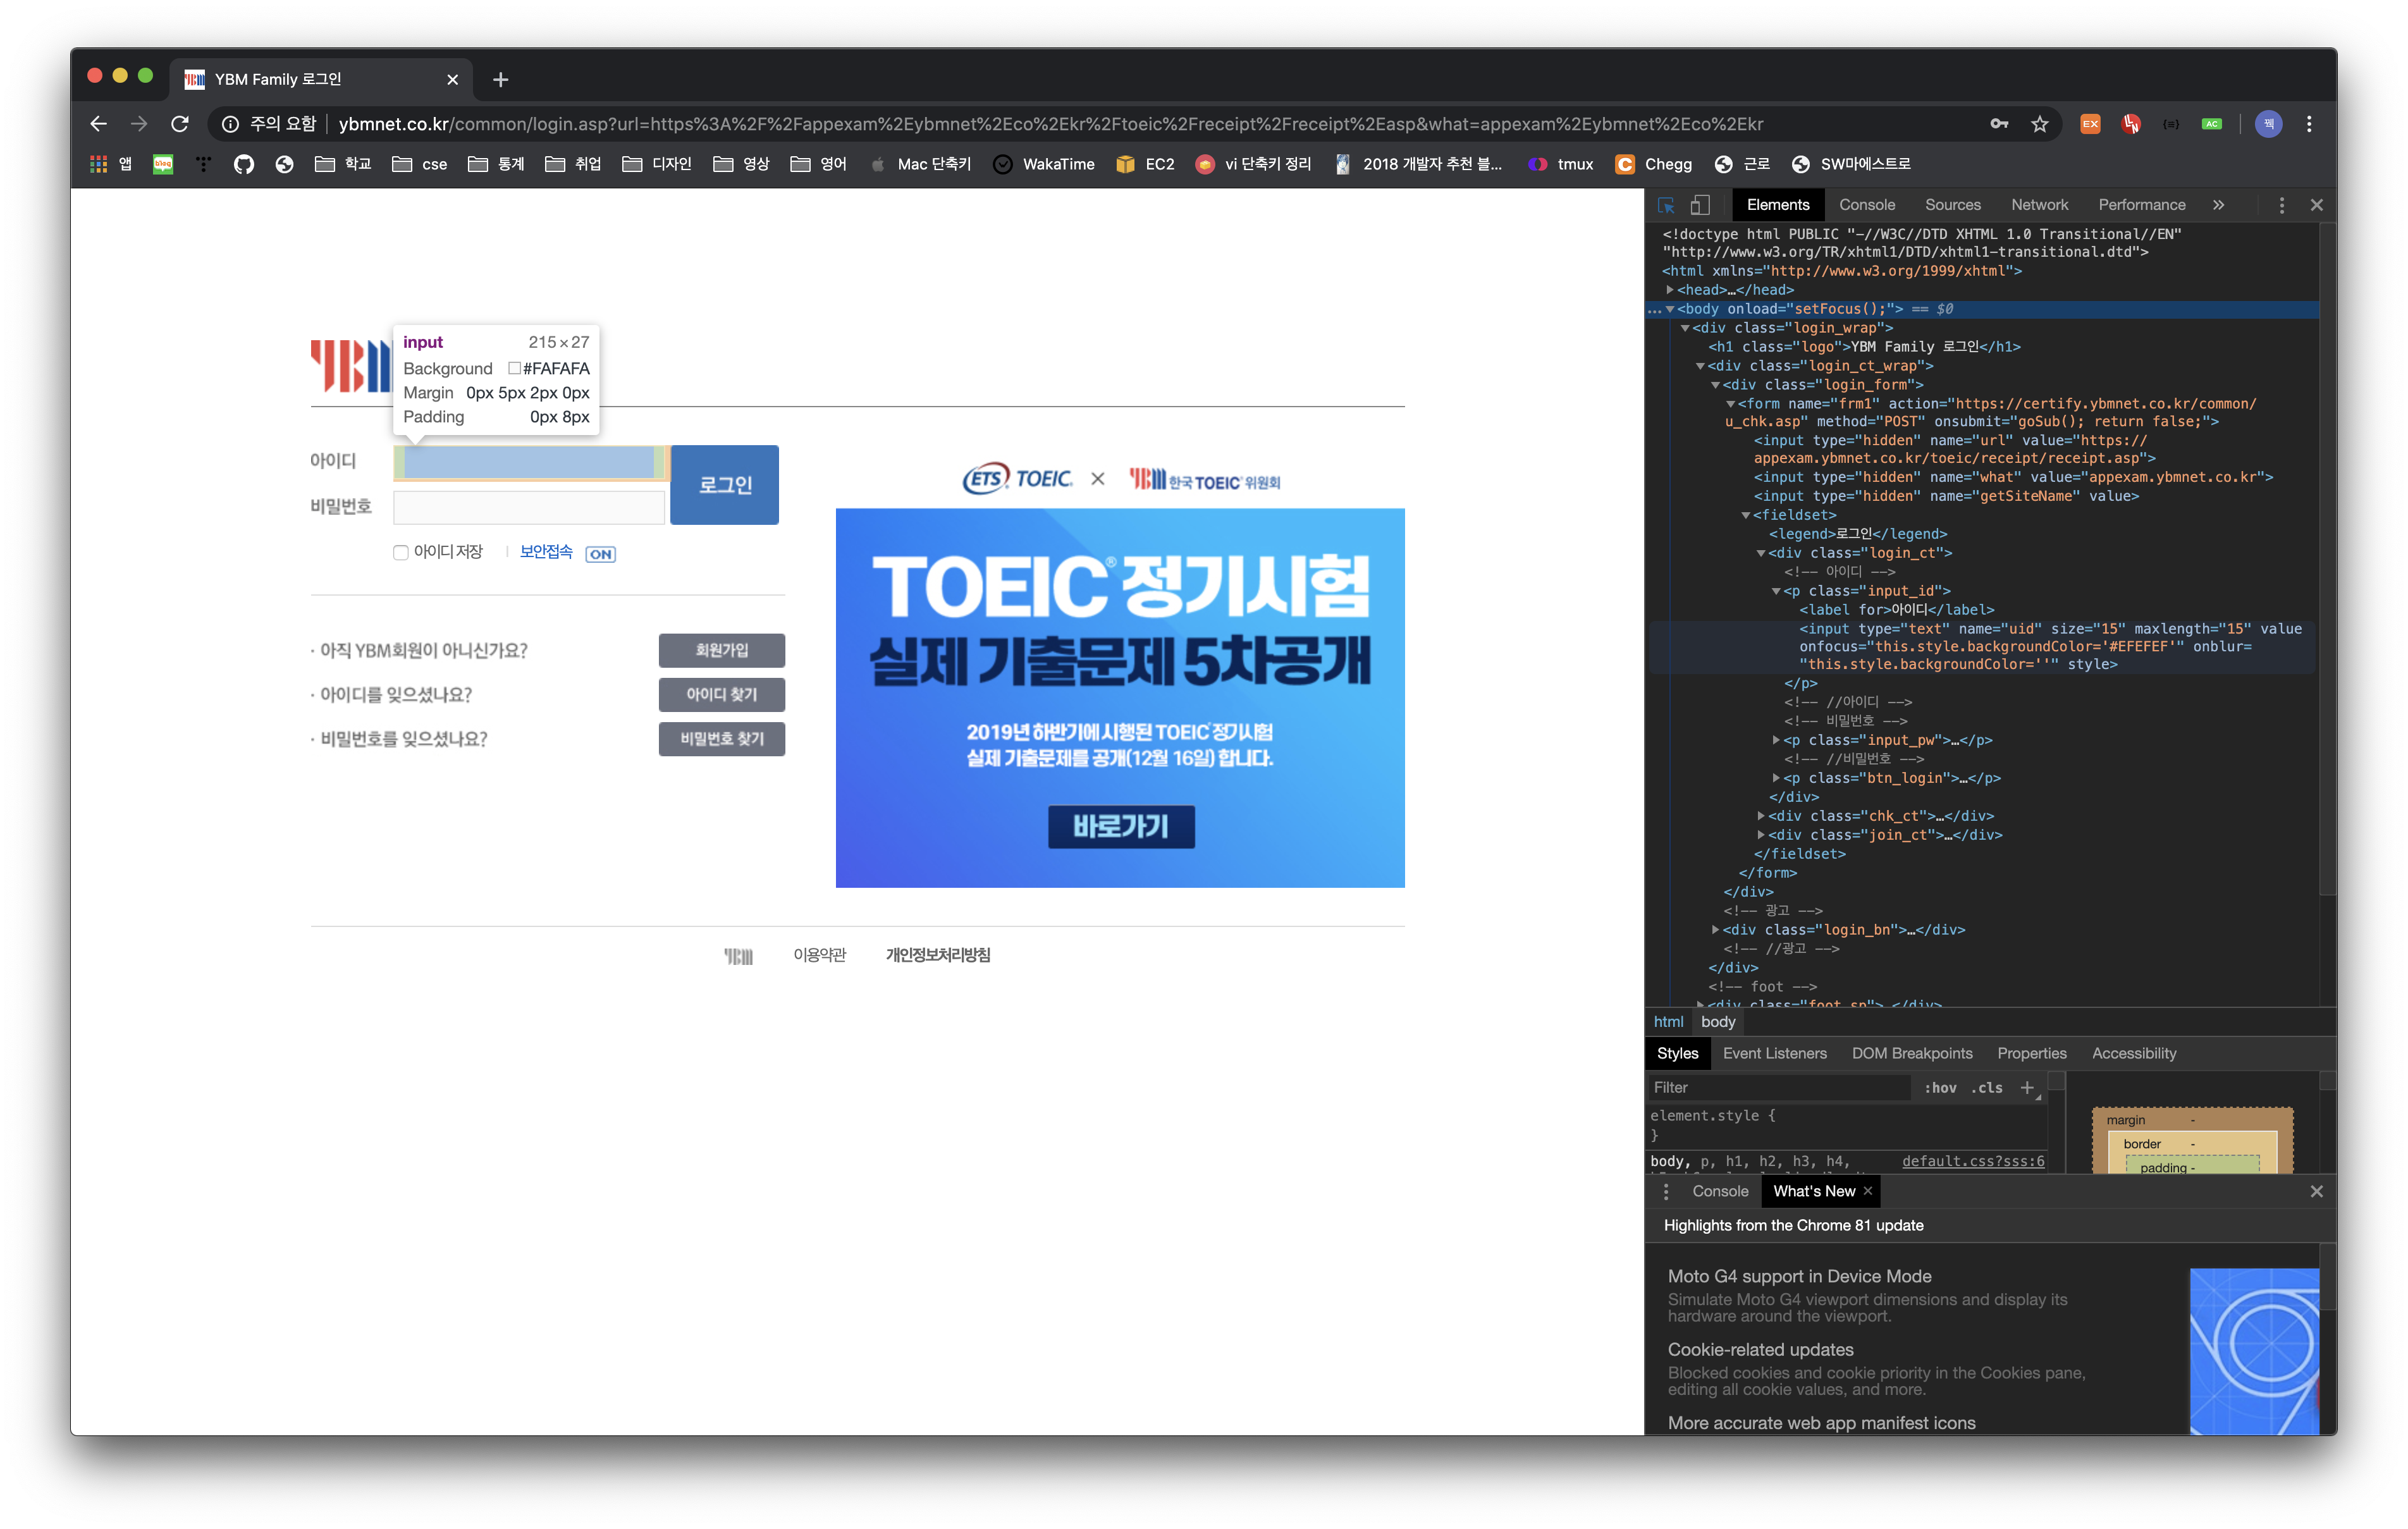Click the inspect element picker icon
The width and height of the screenshot is (2408, 1529).
click(x=1666, y=205)
